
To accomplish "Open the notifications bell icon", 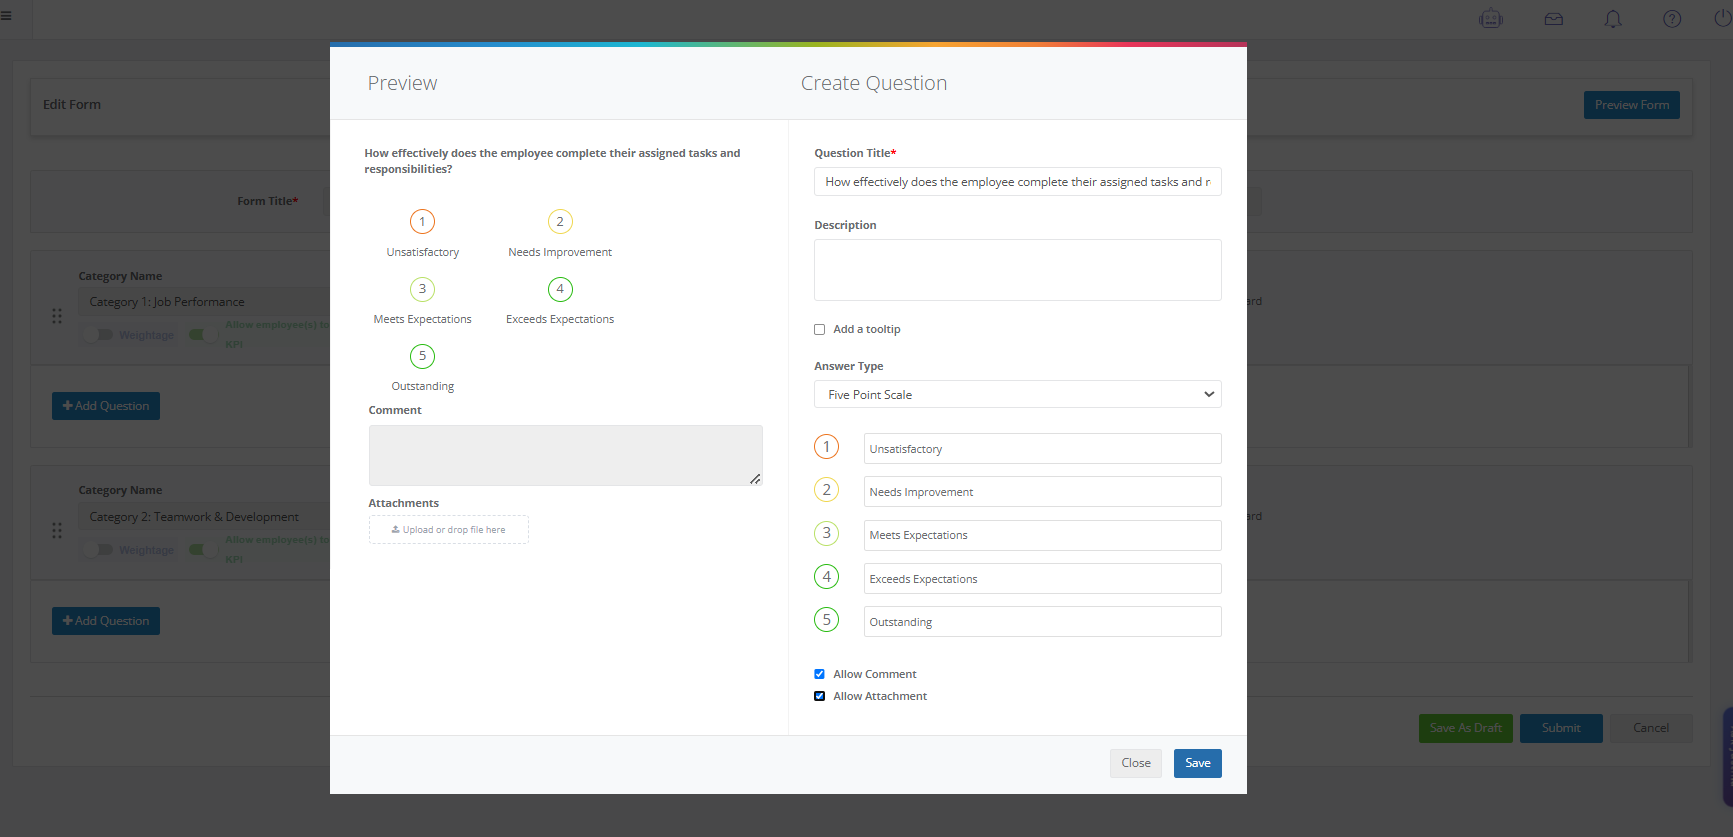I will pos(1613,19).
